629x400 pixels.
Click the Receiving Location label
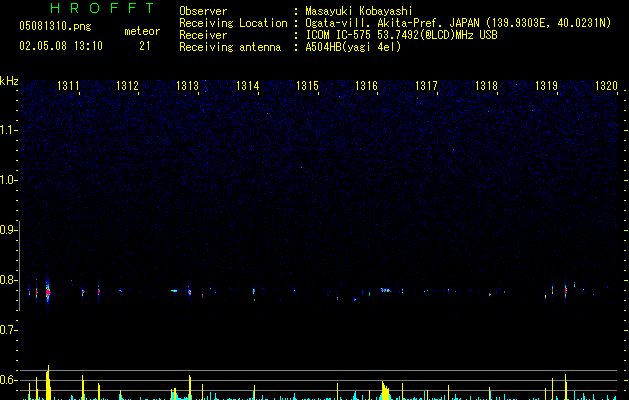pos(233,23)
